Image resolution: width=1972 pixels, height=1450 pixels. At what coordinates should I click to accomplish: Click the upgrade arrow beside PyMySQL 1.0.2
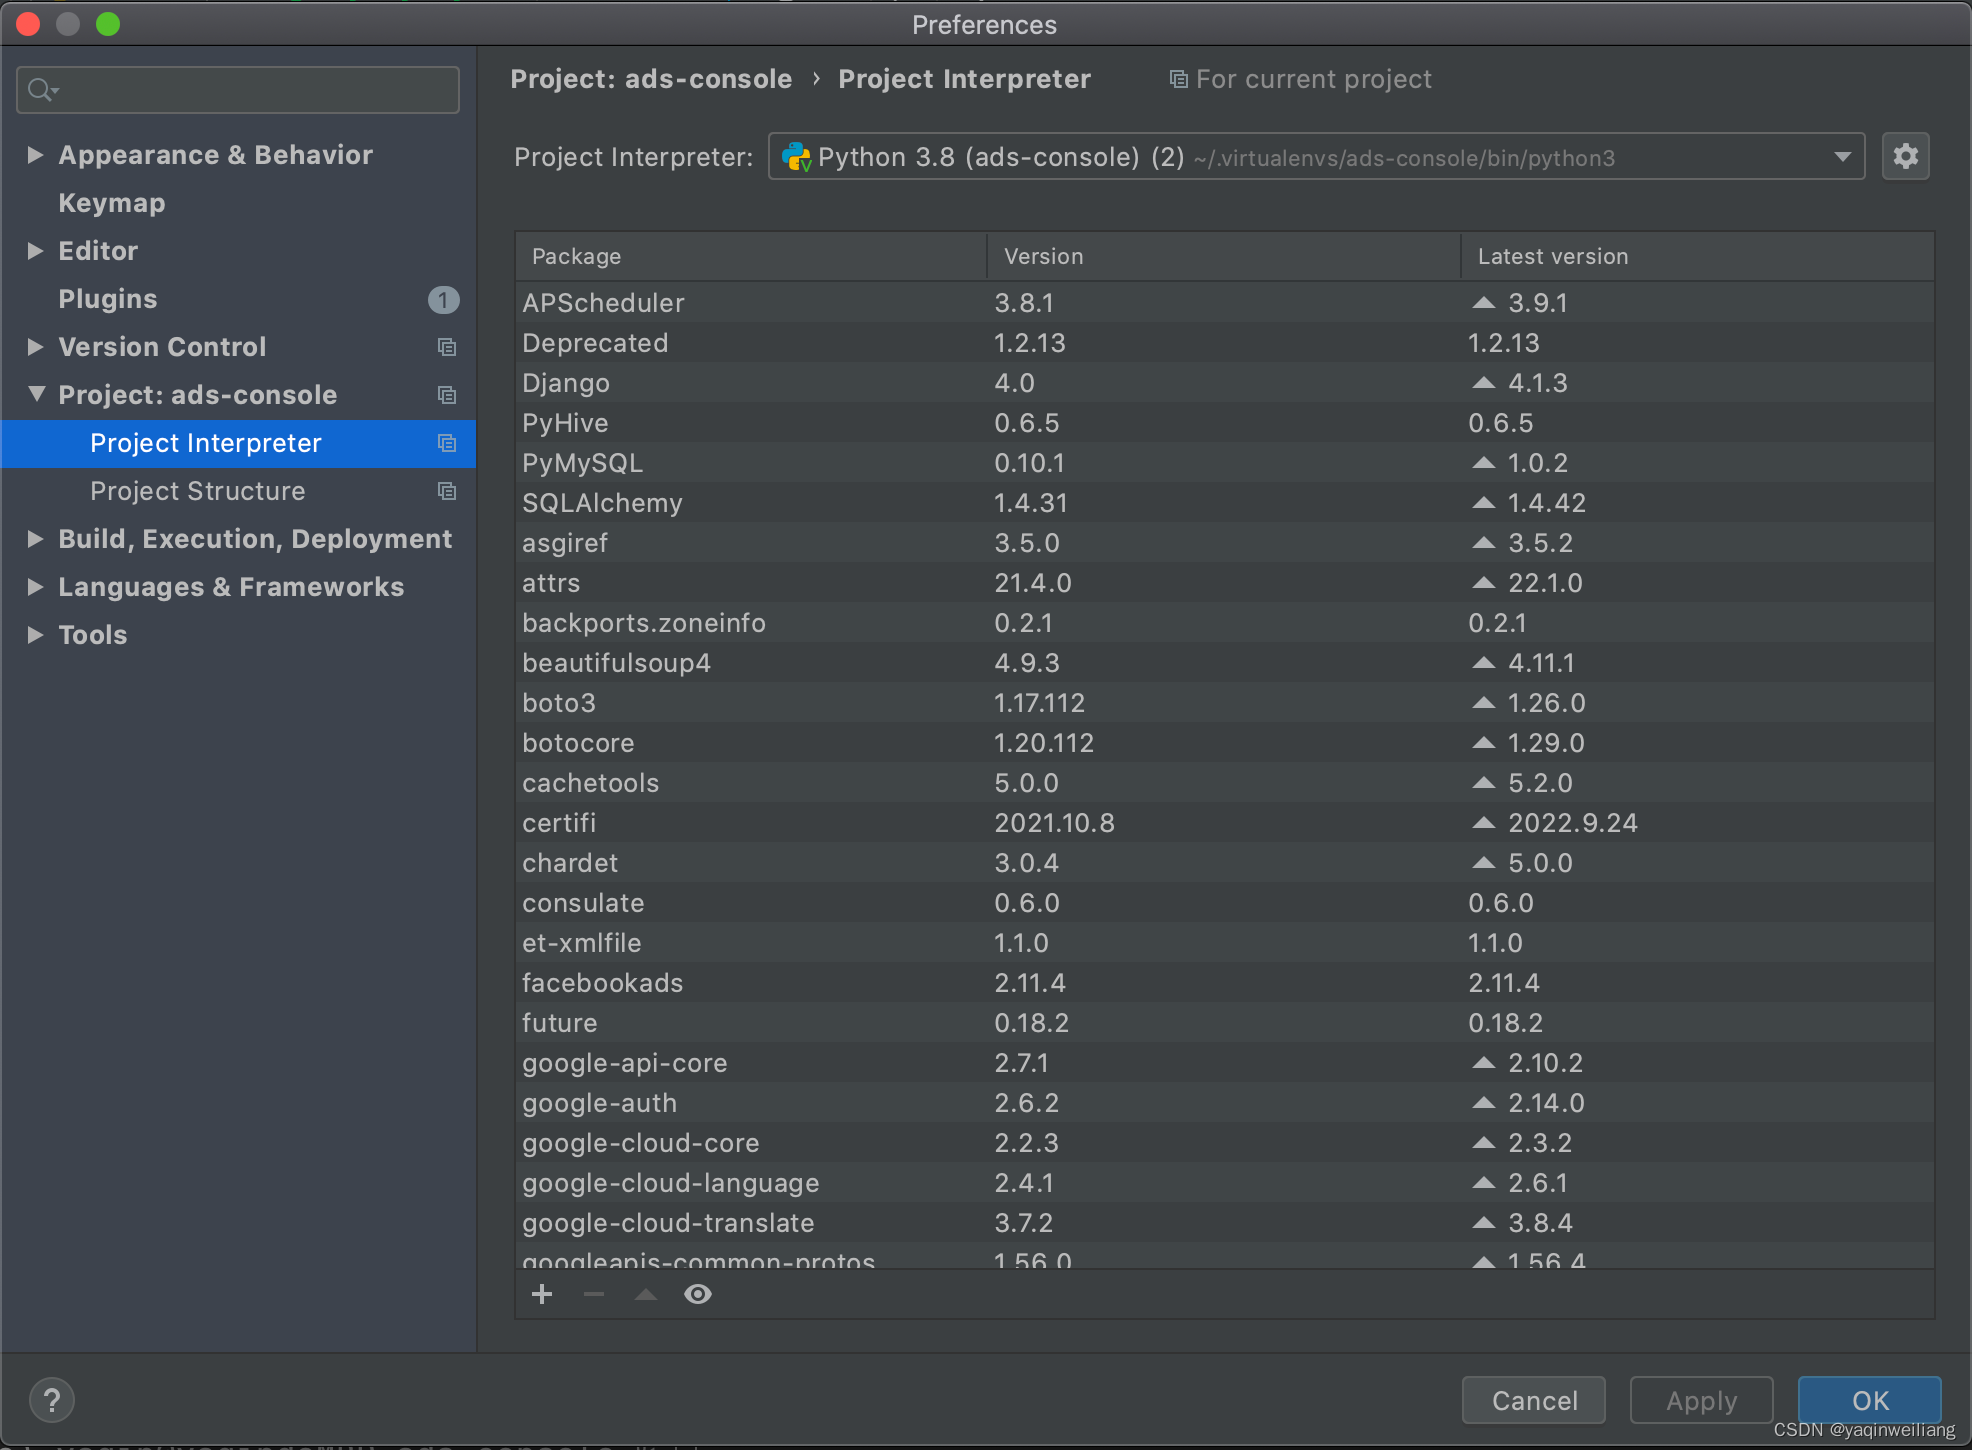1484,463
